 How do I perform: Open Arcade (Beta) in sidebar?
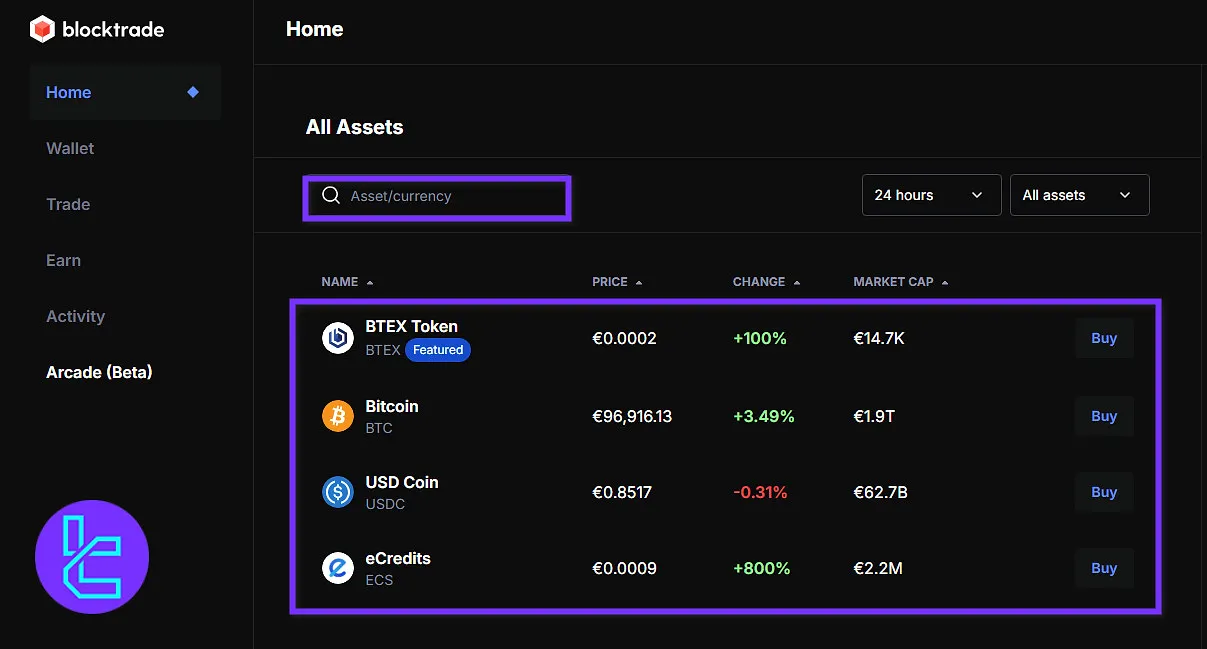coord(99,372)
